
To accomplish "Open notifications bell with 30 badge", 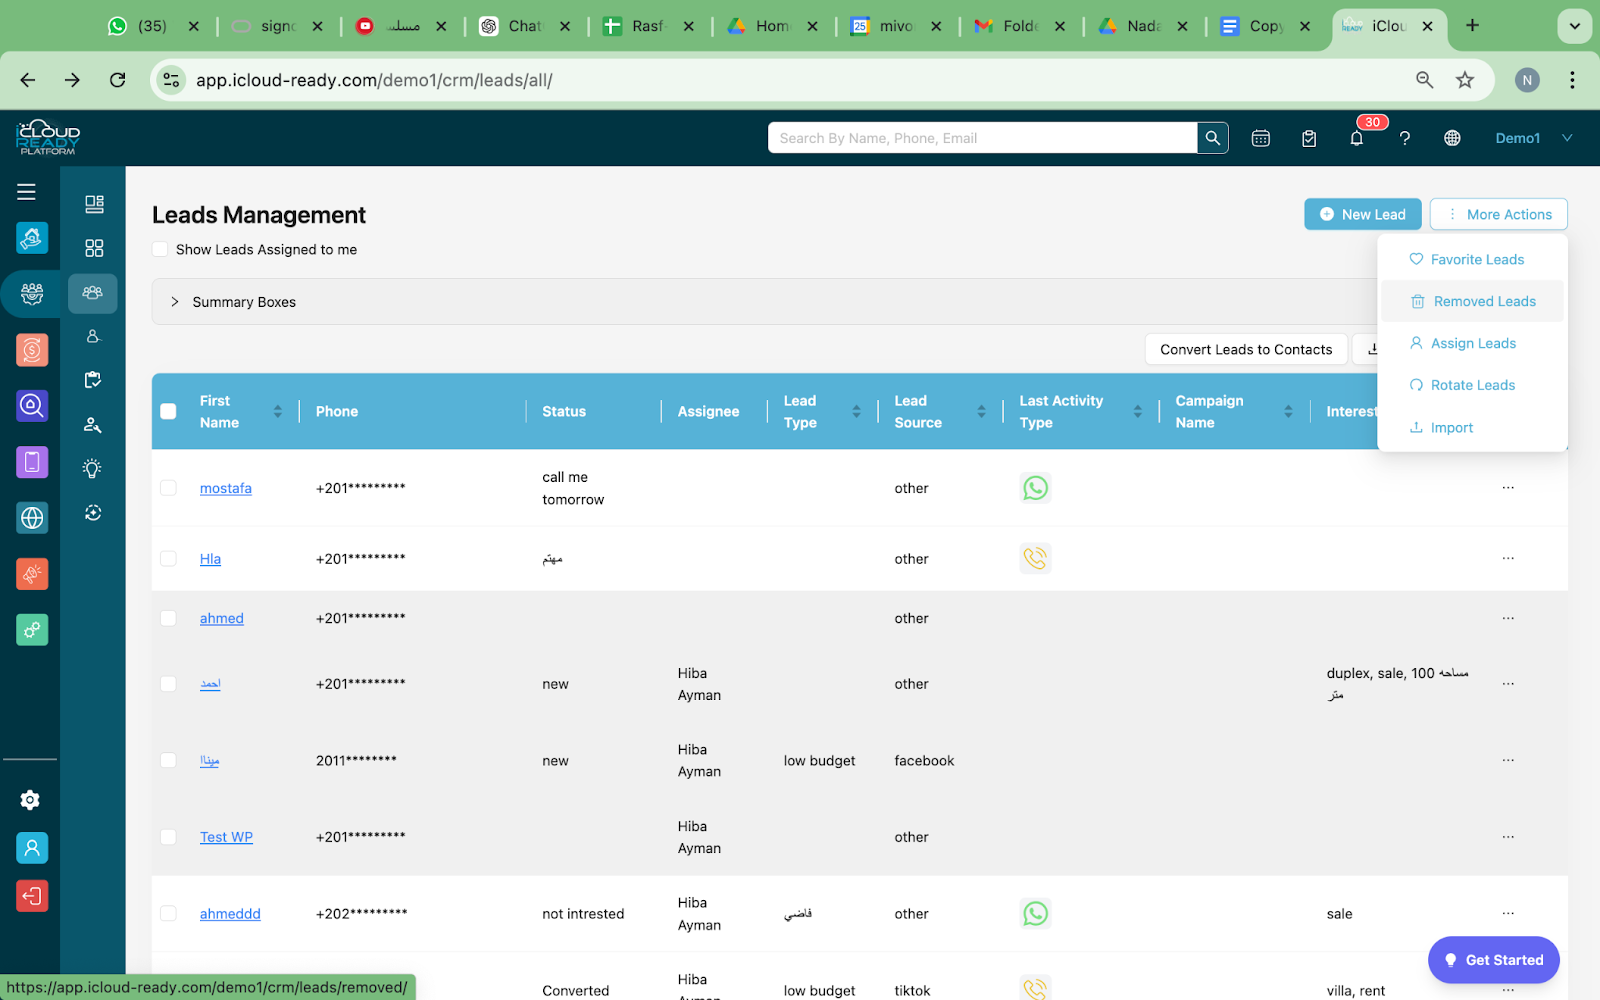I will [1357, 137].
